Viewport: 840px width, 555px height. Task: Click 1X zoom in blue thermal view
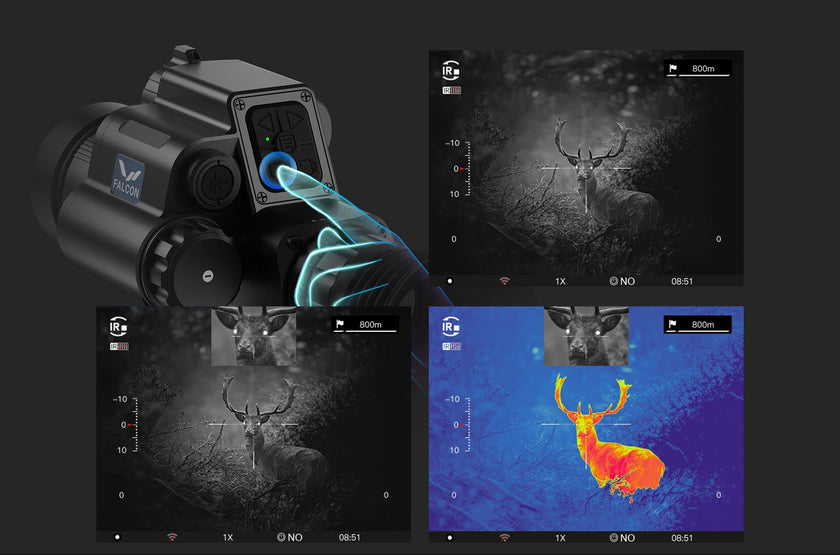(x=560, y=538)
